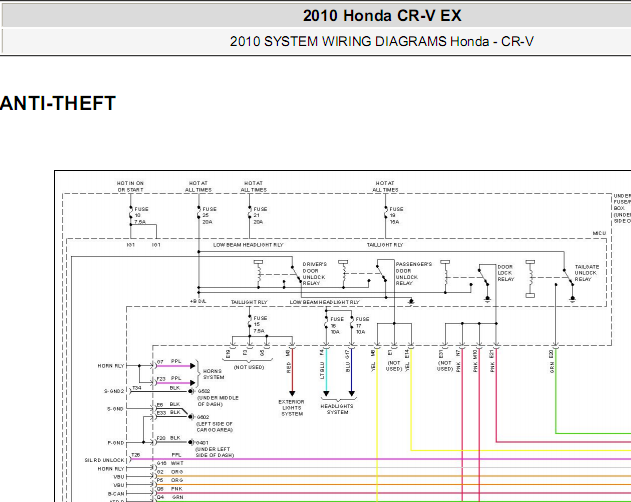Select the B-CAN label
This screenshot has height=502, width=631.
[116, 494]
